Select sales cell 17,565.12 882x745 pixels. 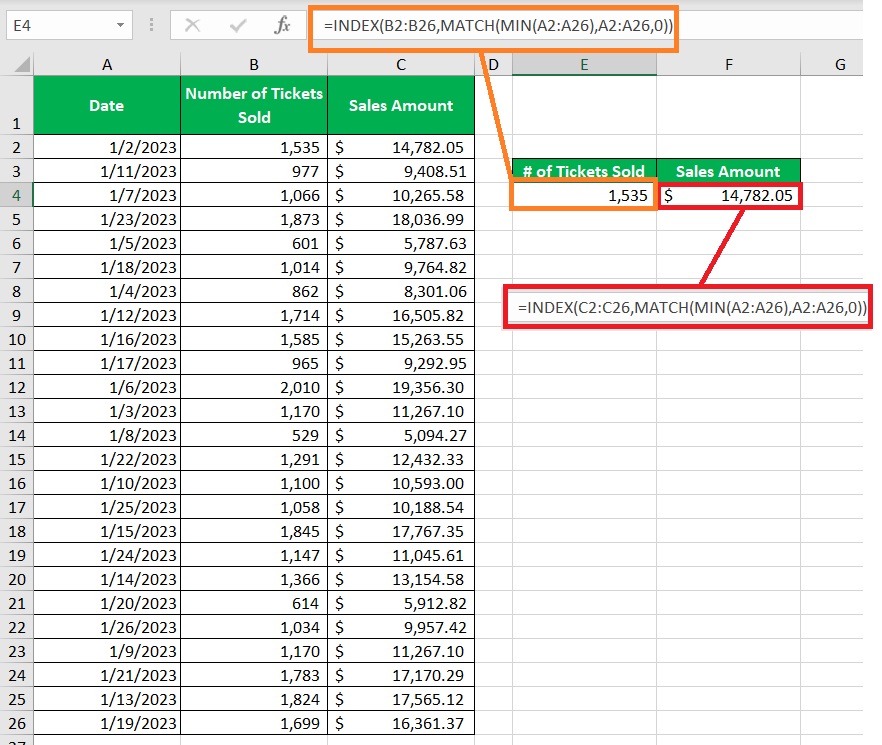[x=400, y=699]
